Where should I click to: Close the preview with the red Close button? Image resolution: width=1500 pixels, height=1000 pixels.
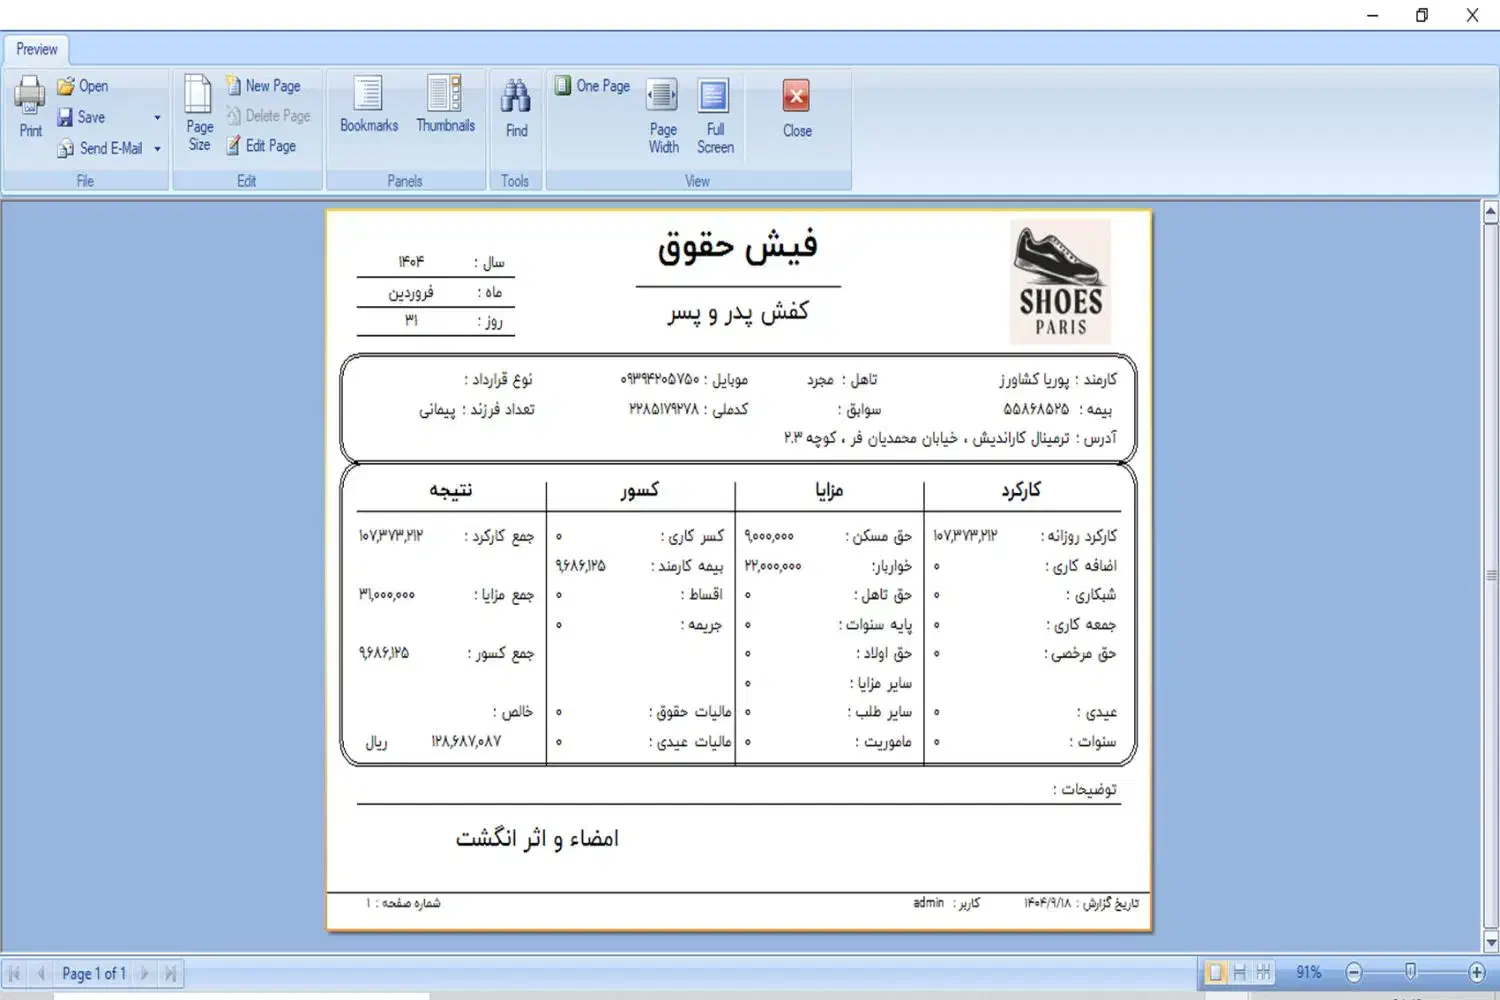click(796, 107)
